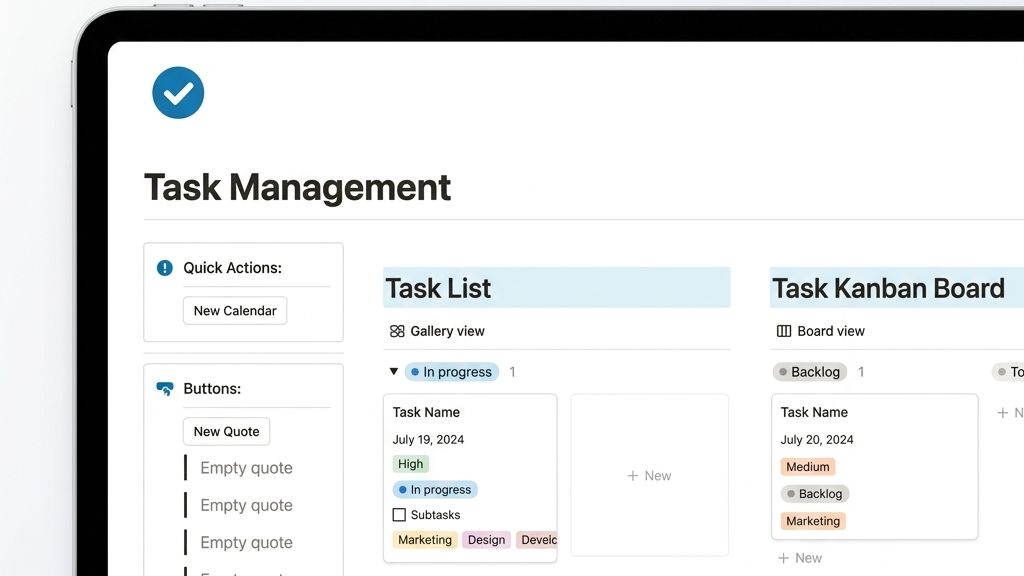Add new card with the gallery New button

649,475
